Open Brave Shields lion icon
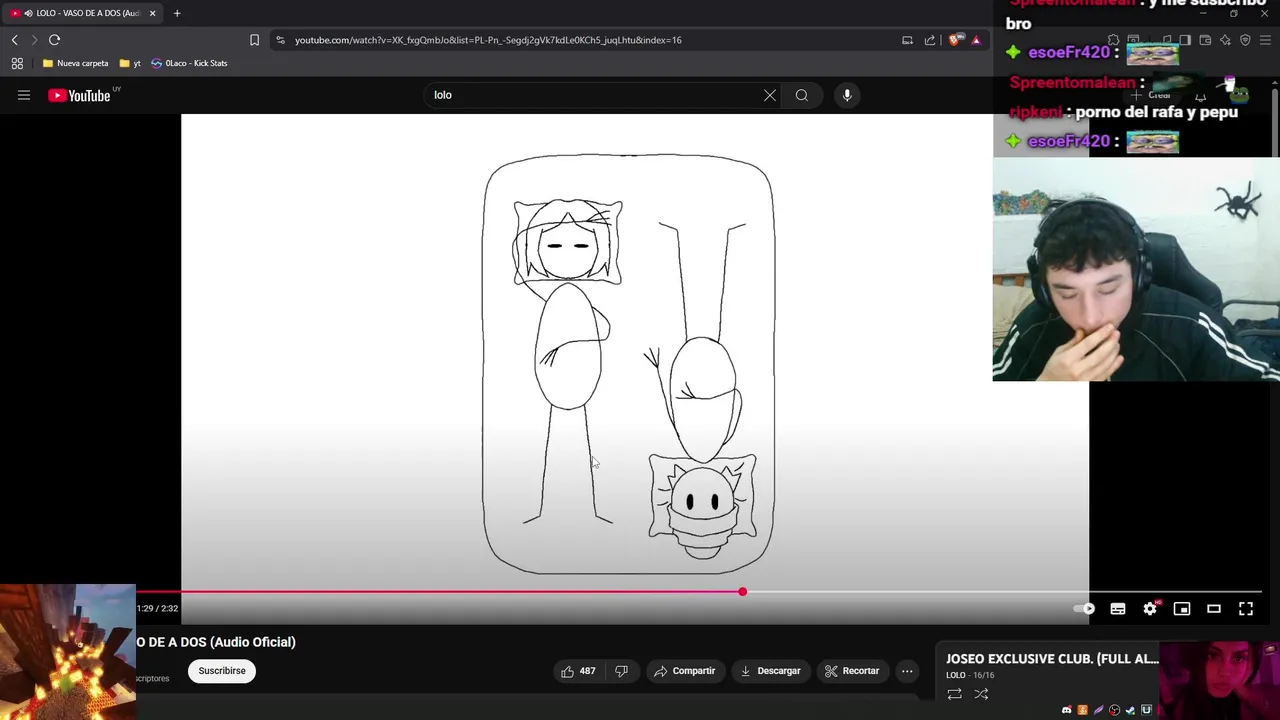The image size is (1280, 720). 955,40
